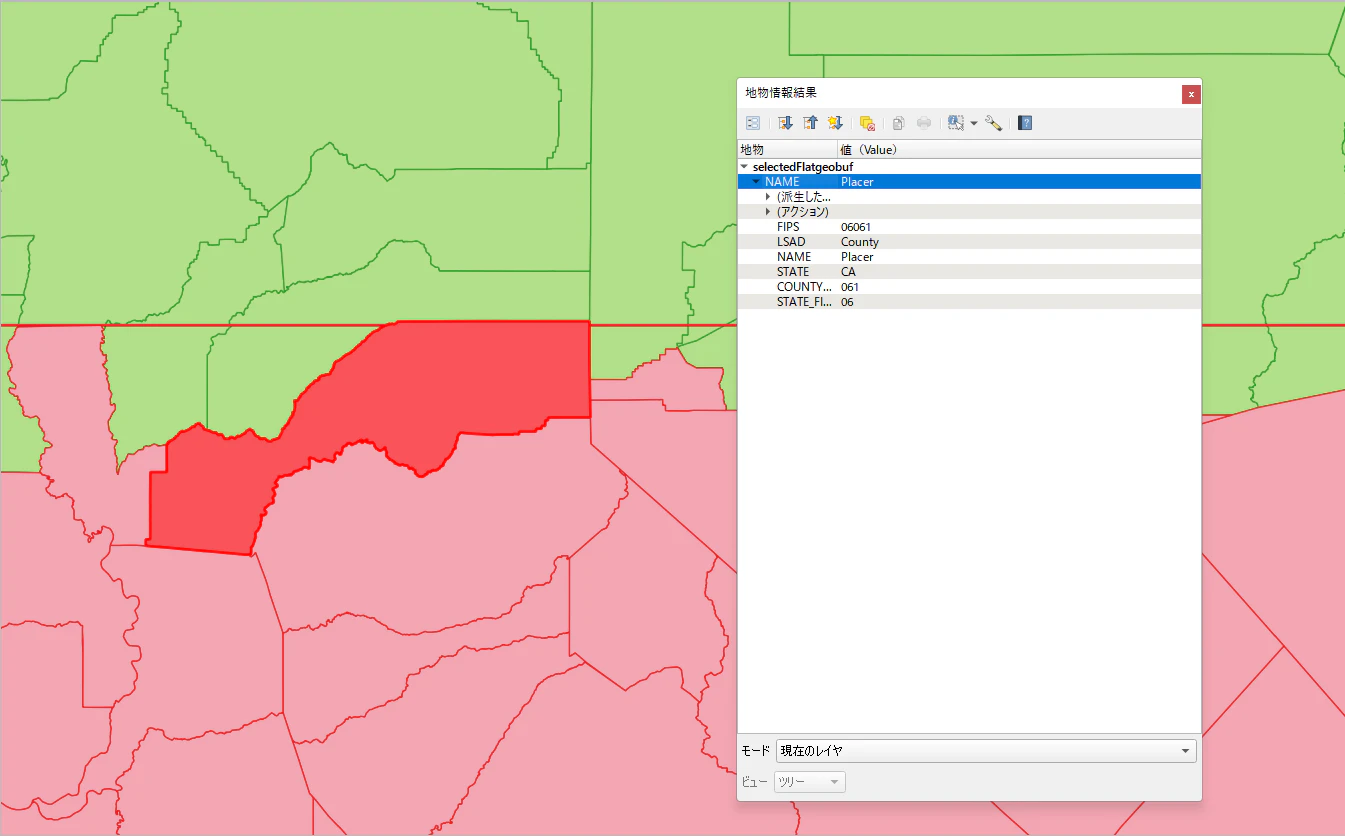Click the Print Response printer icon
The image size is (1345, 836).
(924, 123)
